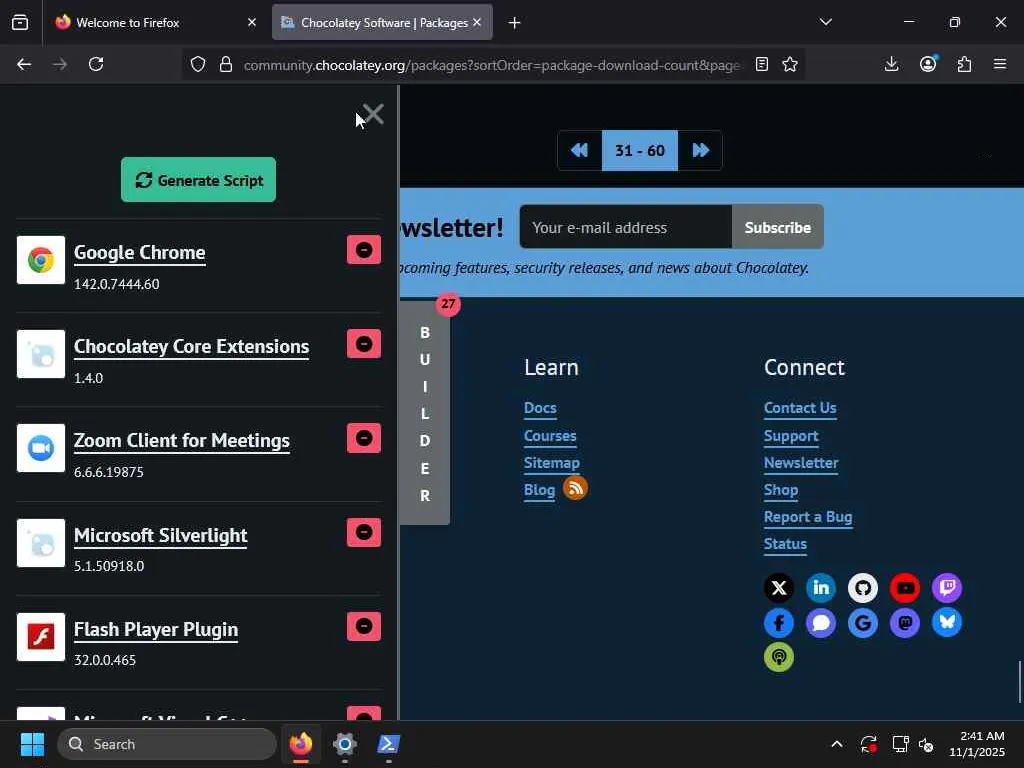Select the Chocolatey Software Packages tab
Viewport: 1024px width, 768px height.
382,23
